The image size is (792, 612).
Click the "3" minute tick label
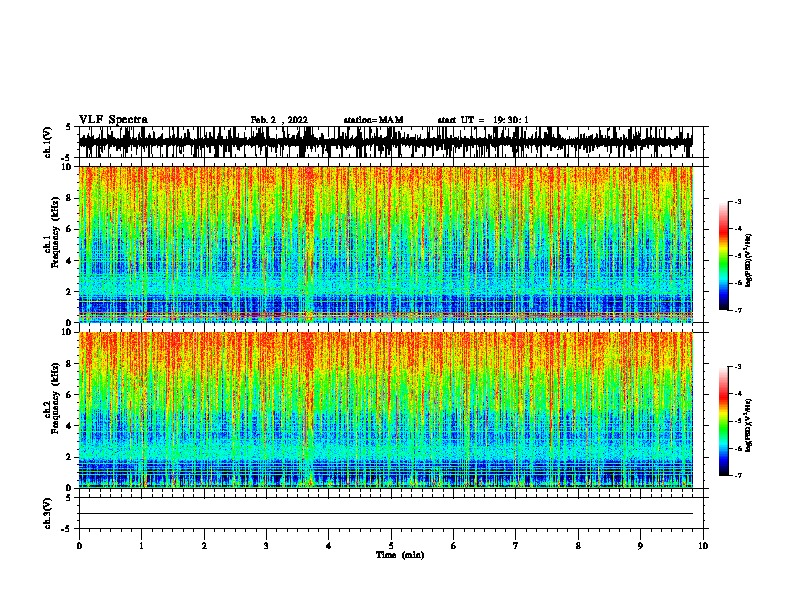[266, 546]
